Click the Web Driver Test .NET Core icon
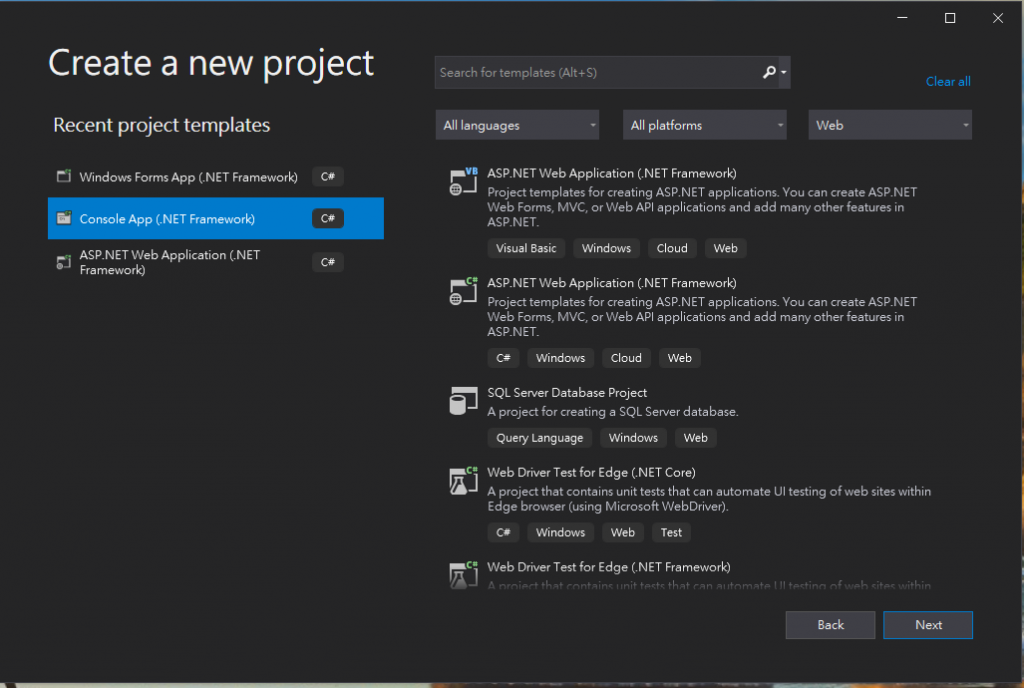 click(464, 481)
